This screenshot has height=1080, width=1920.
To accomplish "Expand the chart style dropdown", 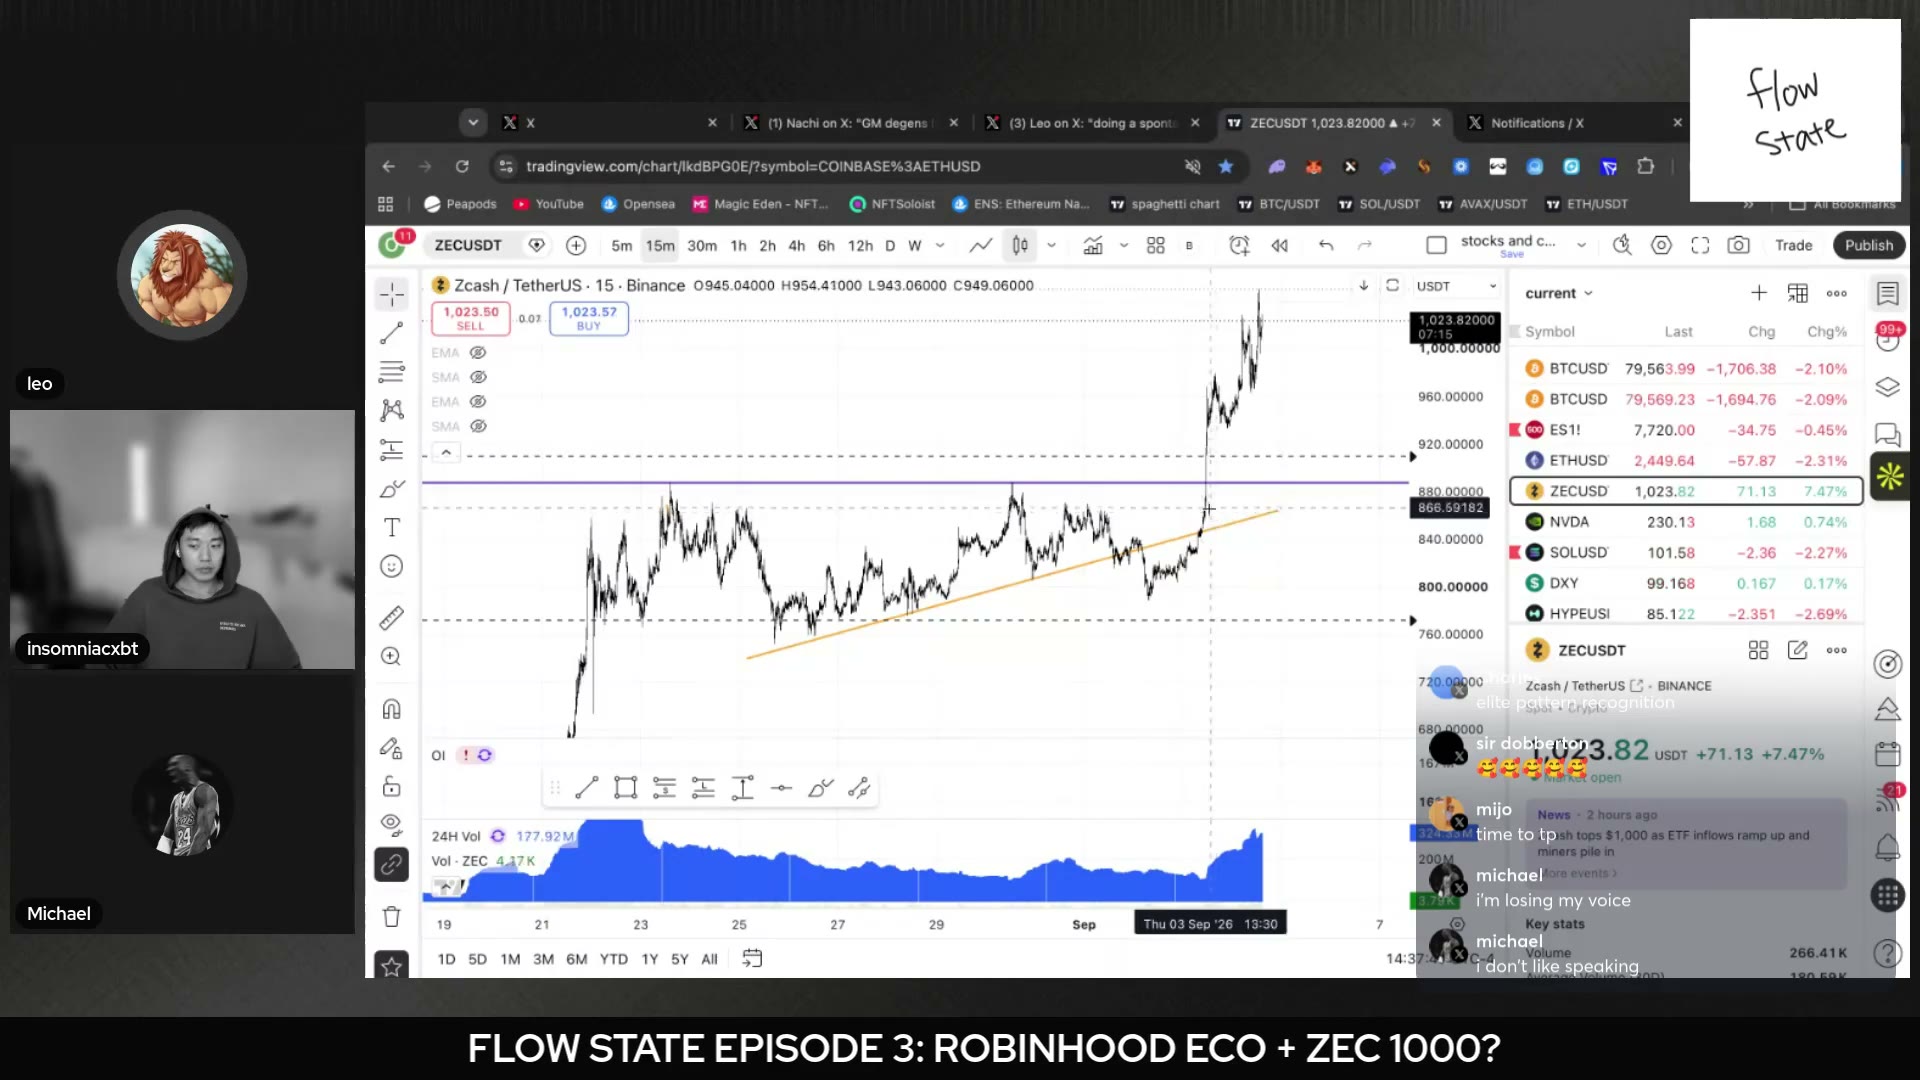I will tap(1051, 245).
